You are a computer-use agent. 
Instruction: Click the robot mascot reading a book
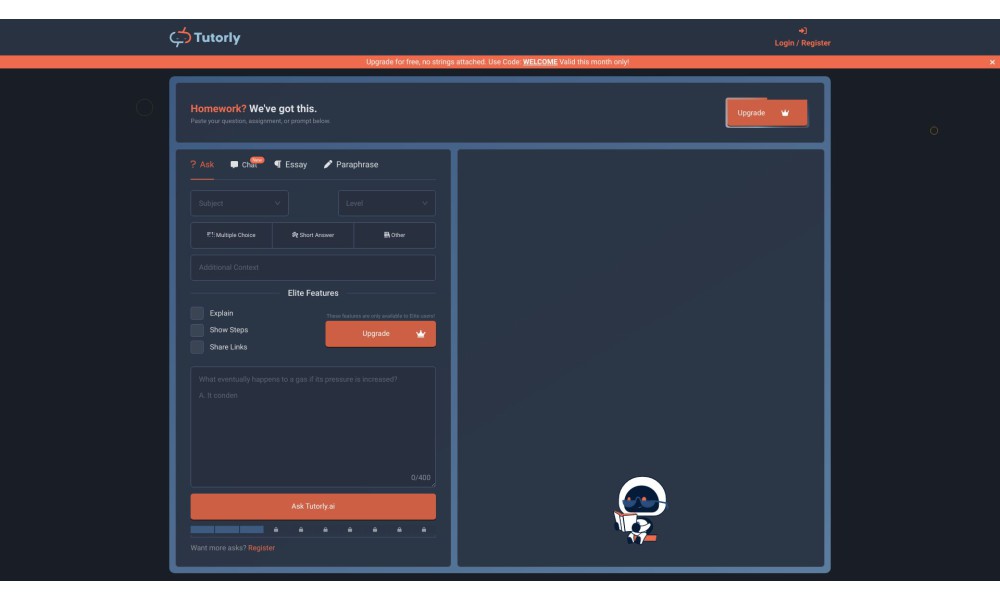click(x=640, y=509)
